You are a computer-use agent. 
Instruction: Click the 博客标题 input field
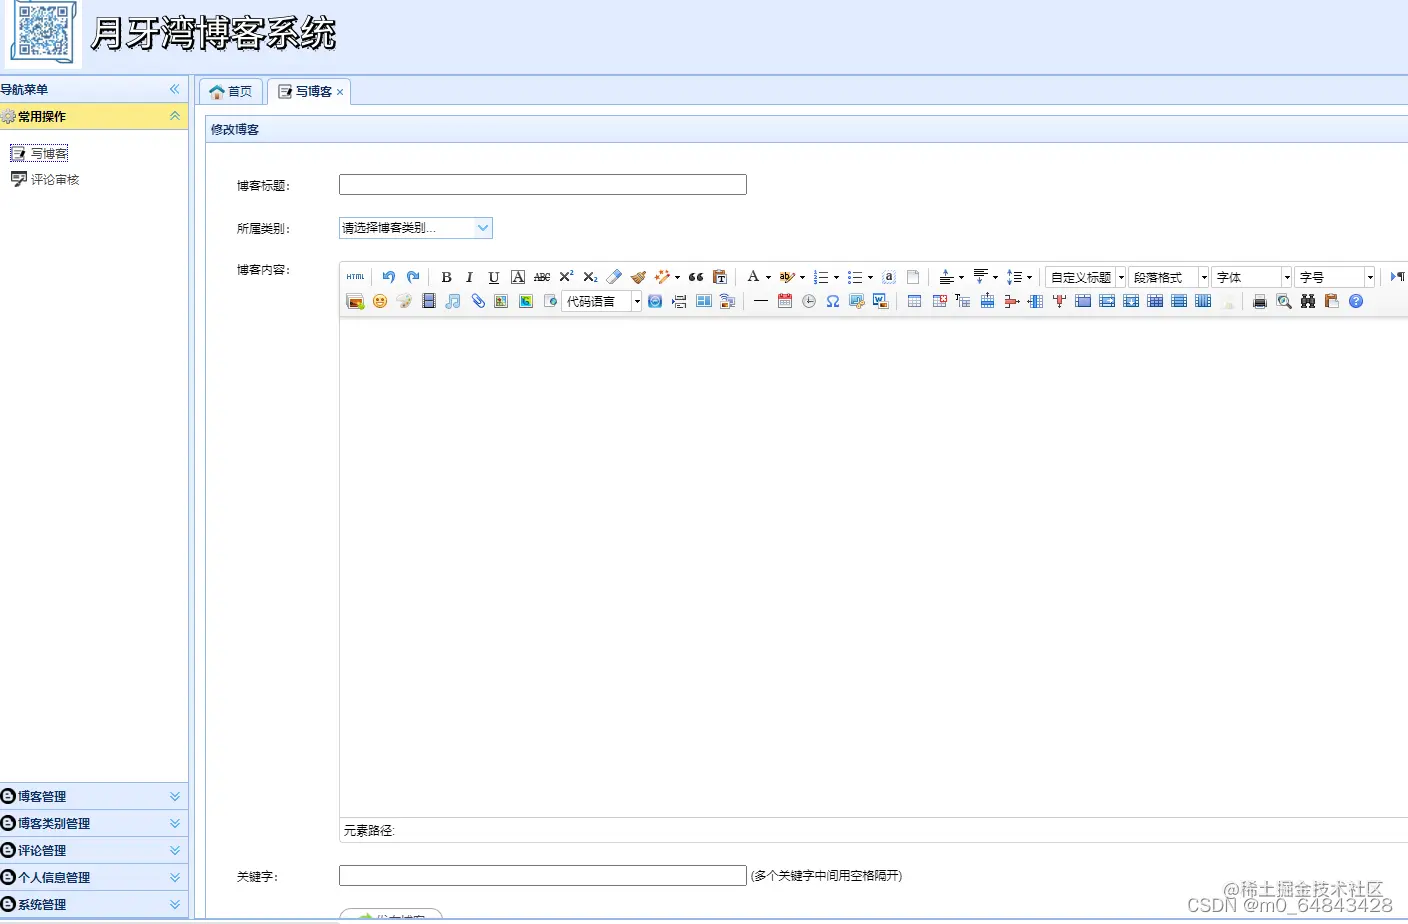543,184
